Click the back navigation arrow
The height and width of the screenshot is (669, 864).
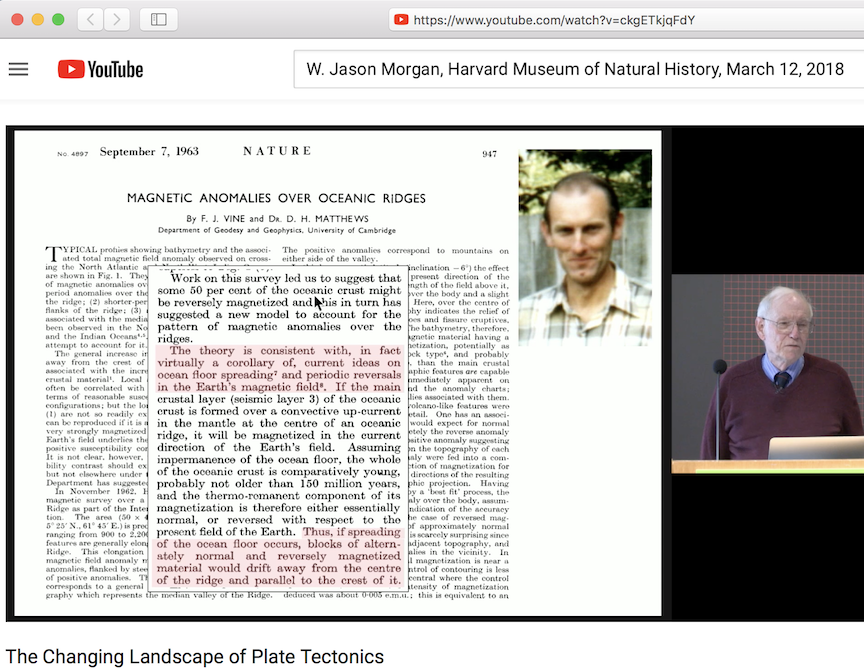88,18
